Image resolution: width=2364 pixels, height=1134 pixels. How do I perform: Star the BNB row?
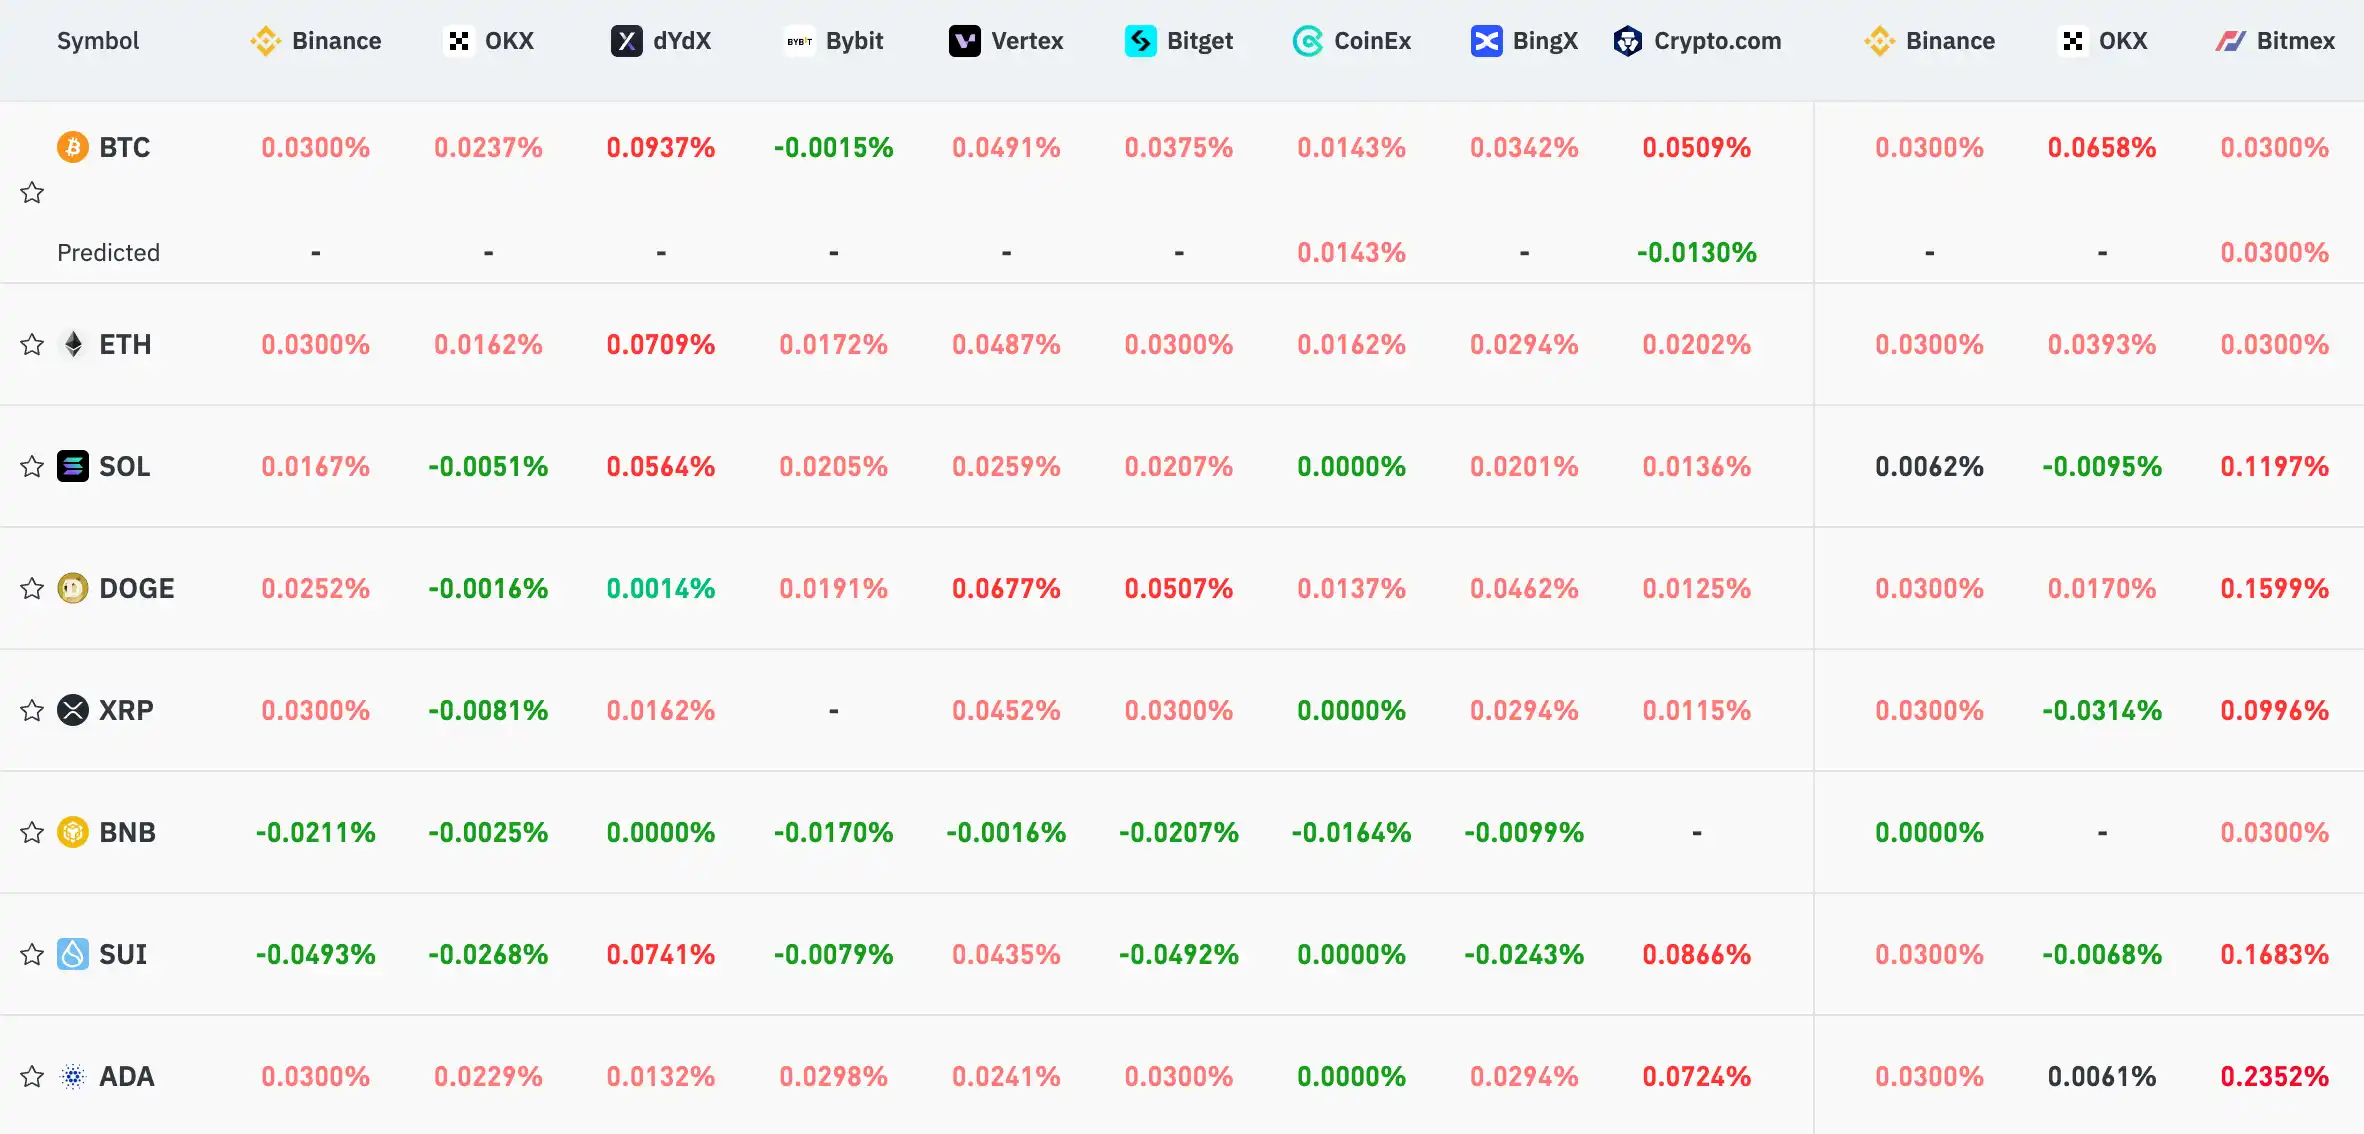(x=32, y=833)
